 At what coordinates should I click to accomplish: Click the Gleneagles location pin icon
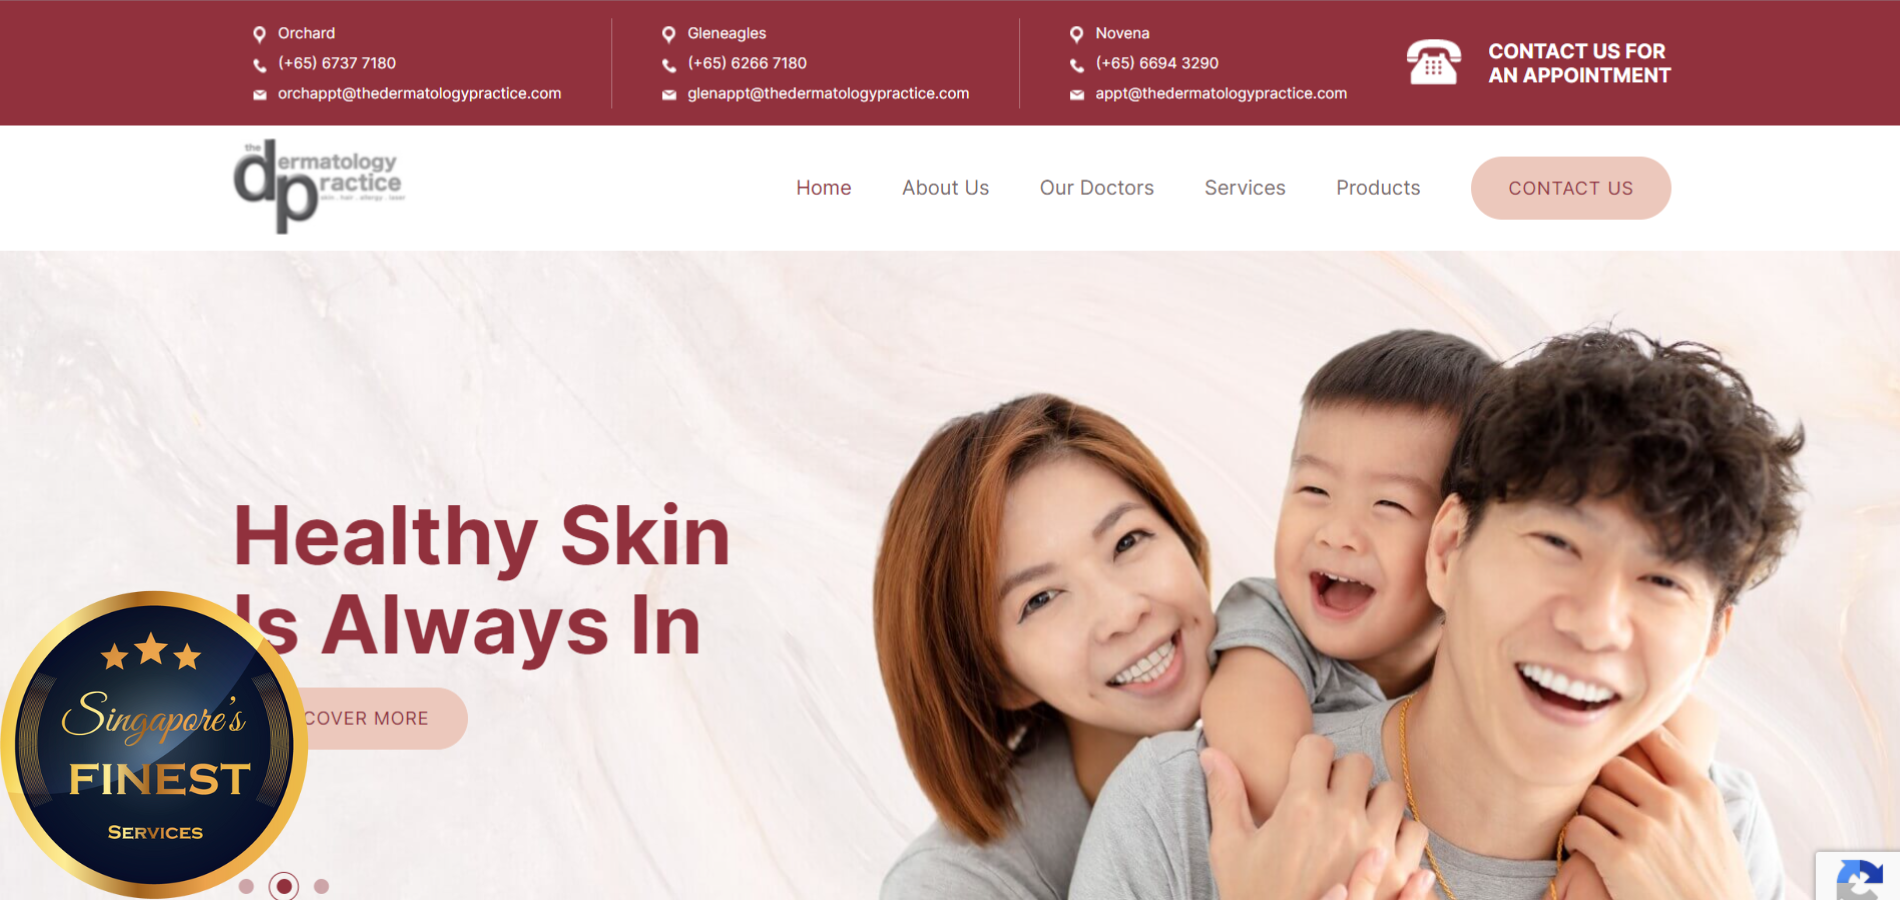tap(669, 34)
